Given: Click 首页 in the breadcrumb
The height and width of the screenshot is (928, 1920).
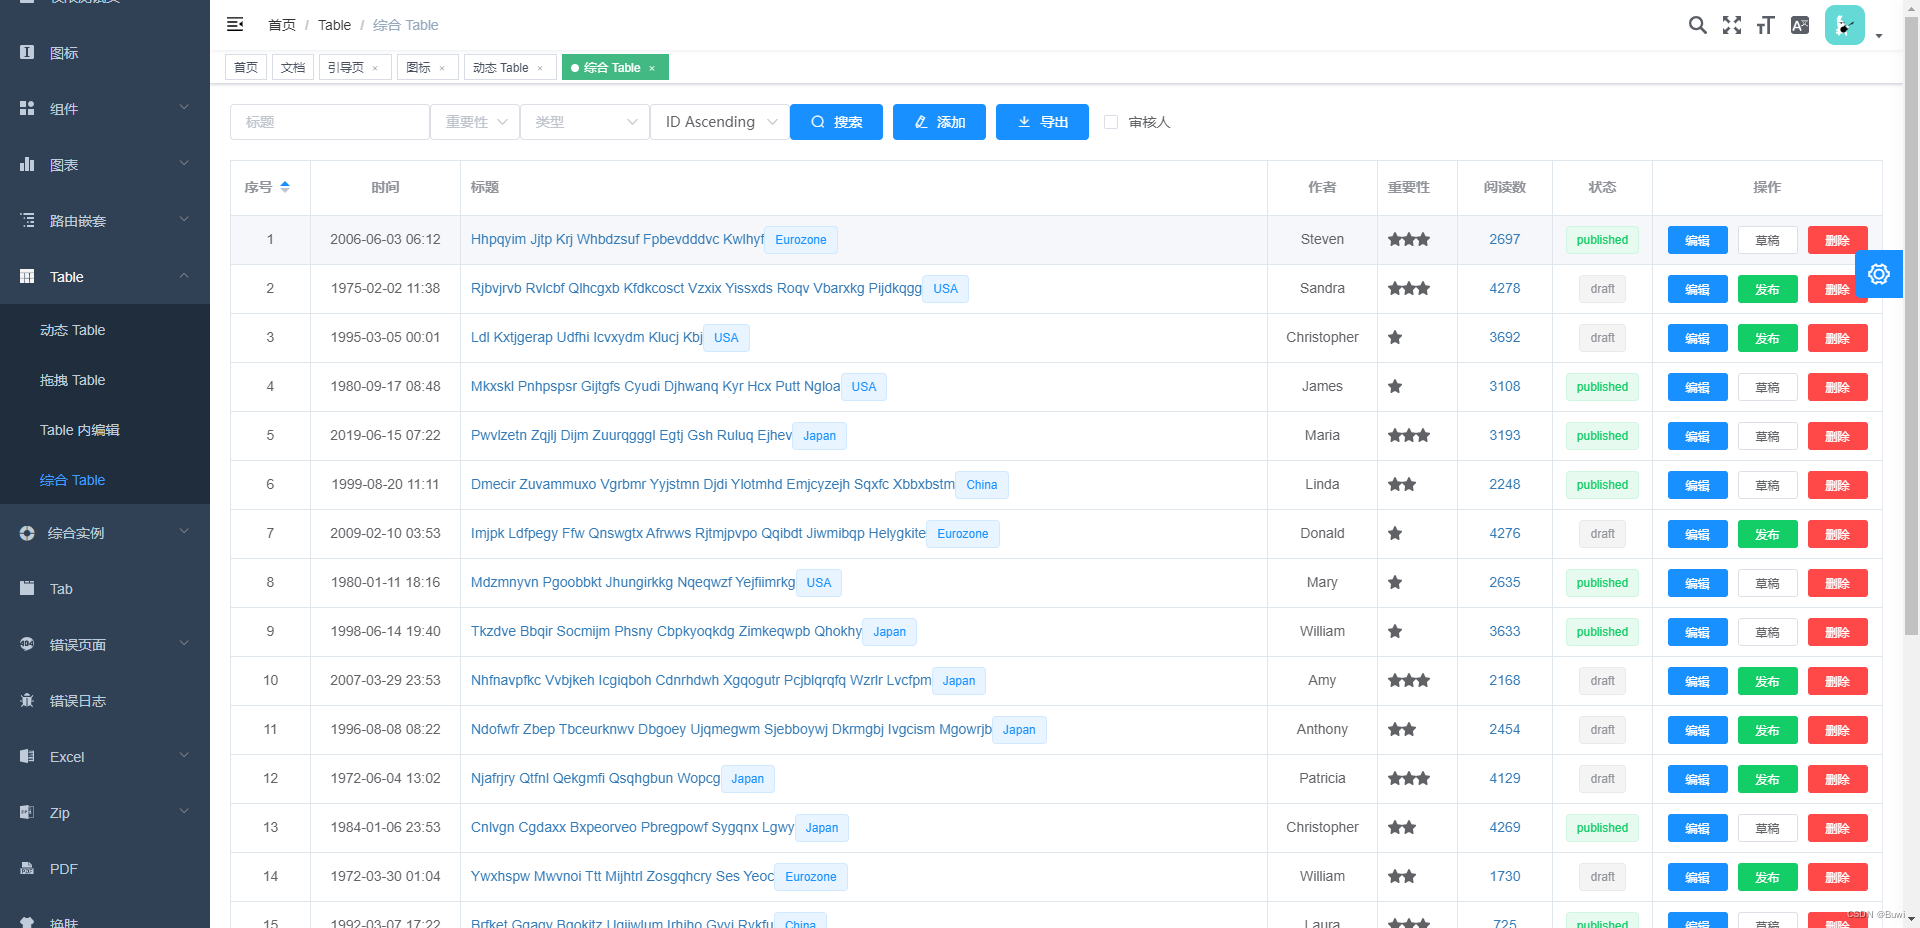Looking at the screenshot, I should (282, 25).
